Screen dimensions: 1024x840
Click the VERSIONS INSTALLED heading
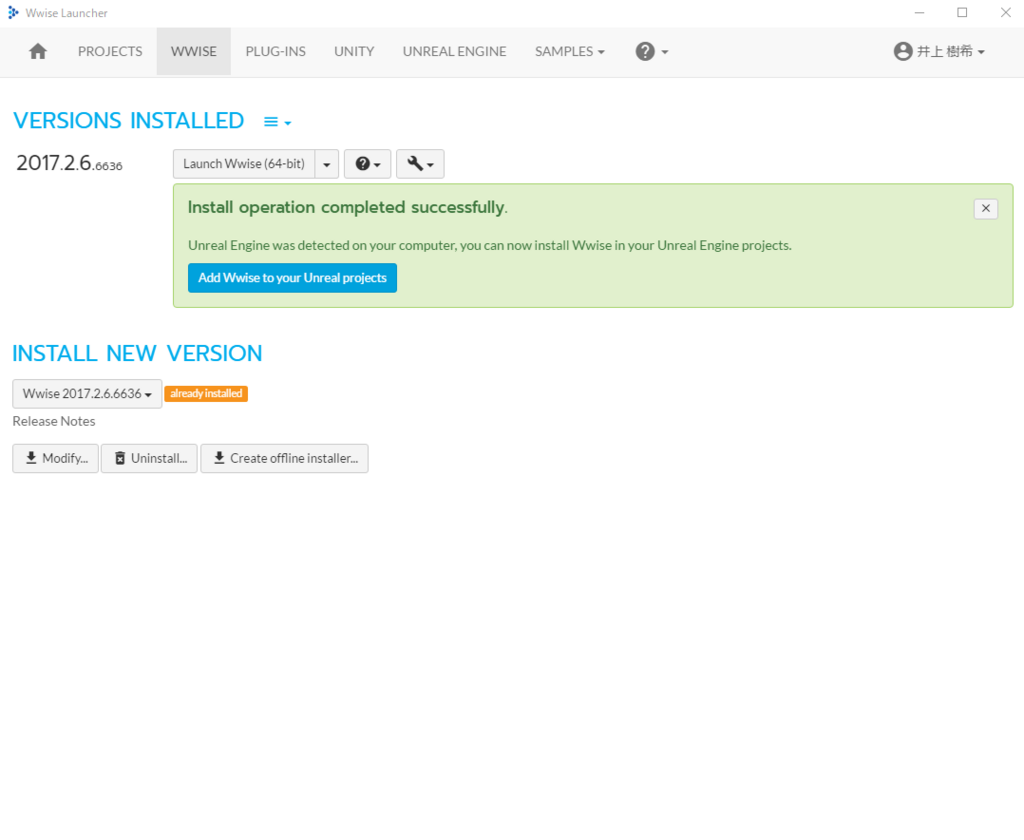pos(128,121)
